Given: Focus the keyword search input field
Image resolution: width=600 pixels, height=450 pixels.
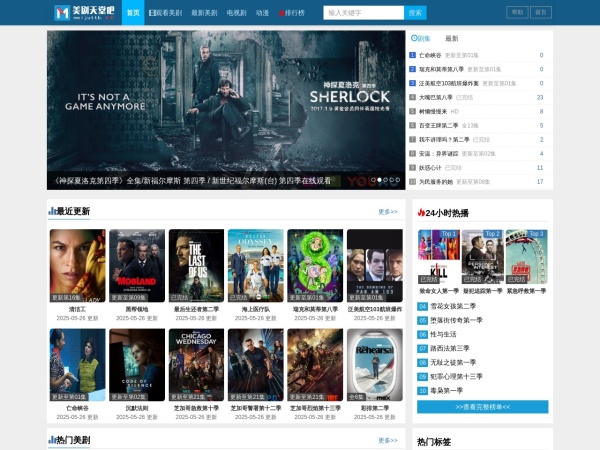Looking at the screenshot, I should (x=364, y=13).
